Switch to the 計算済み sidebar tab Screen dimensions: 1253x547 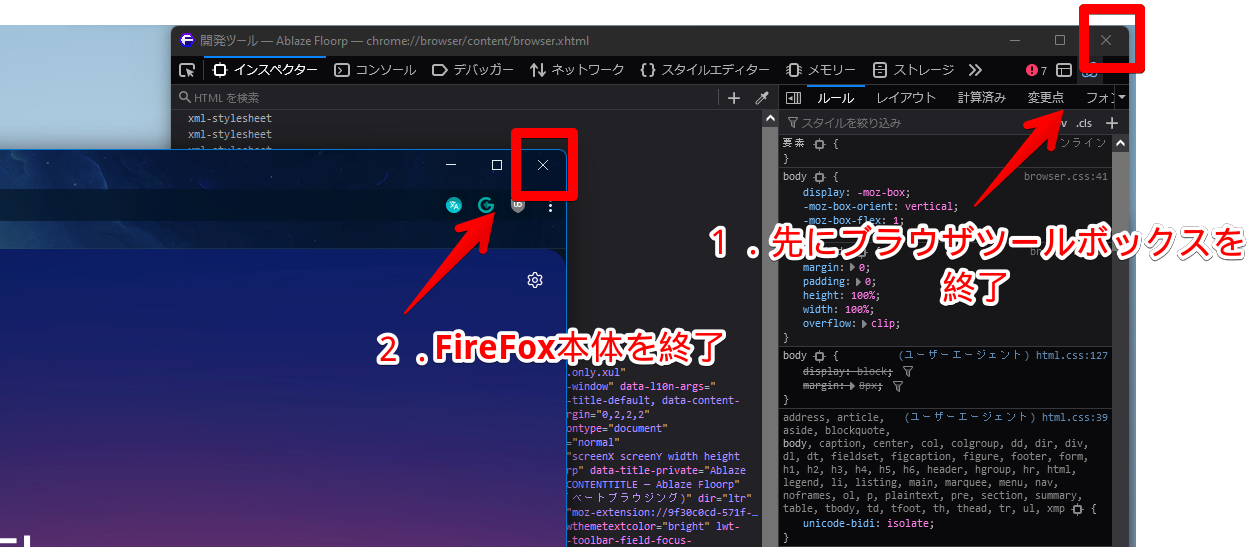982,98
